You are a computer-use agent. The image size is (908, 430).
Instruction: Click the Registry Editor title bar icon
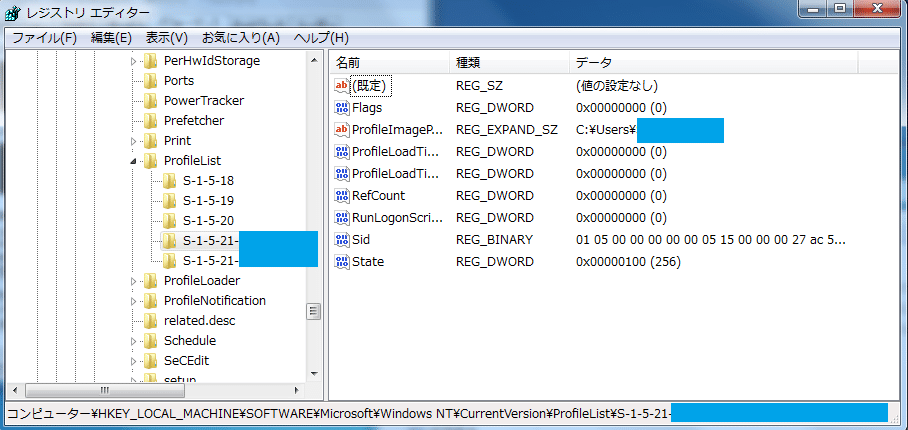click(x=11, y=13)
